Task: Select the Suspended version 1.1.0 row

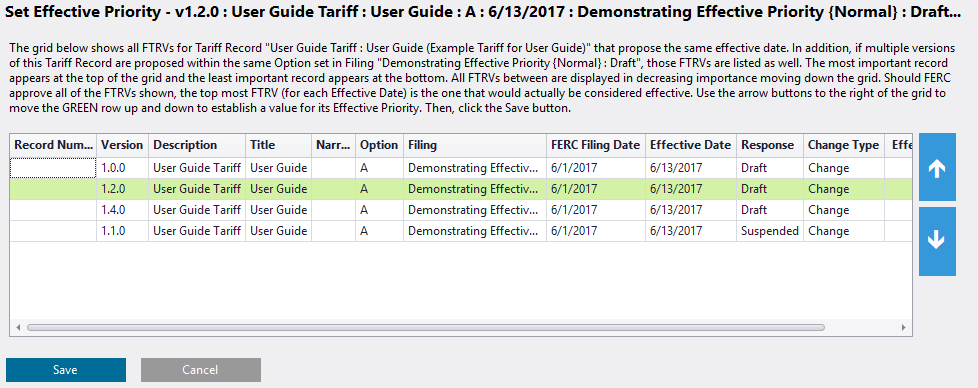Action: pyautogui.click(x=461, y=231)
